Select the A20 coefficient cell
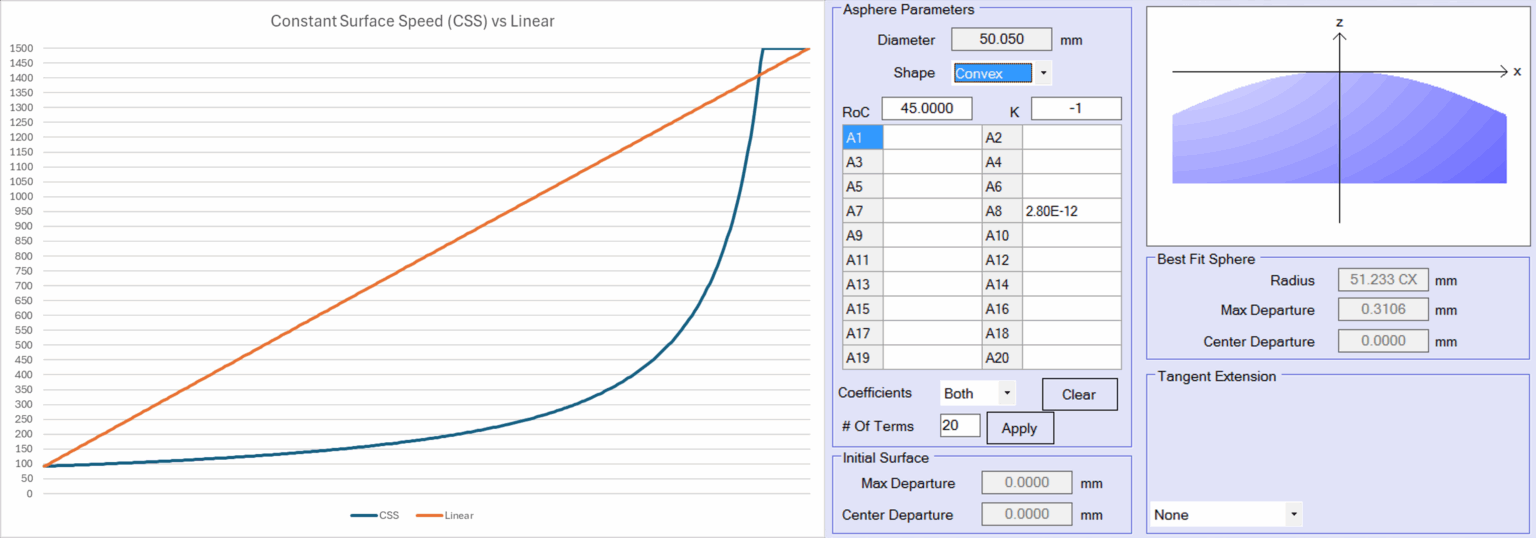Viewport: 1536px width, 538px height. point(1071,358)
